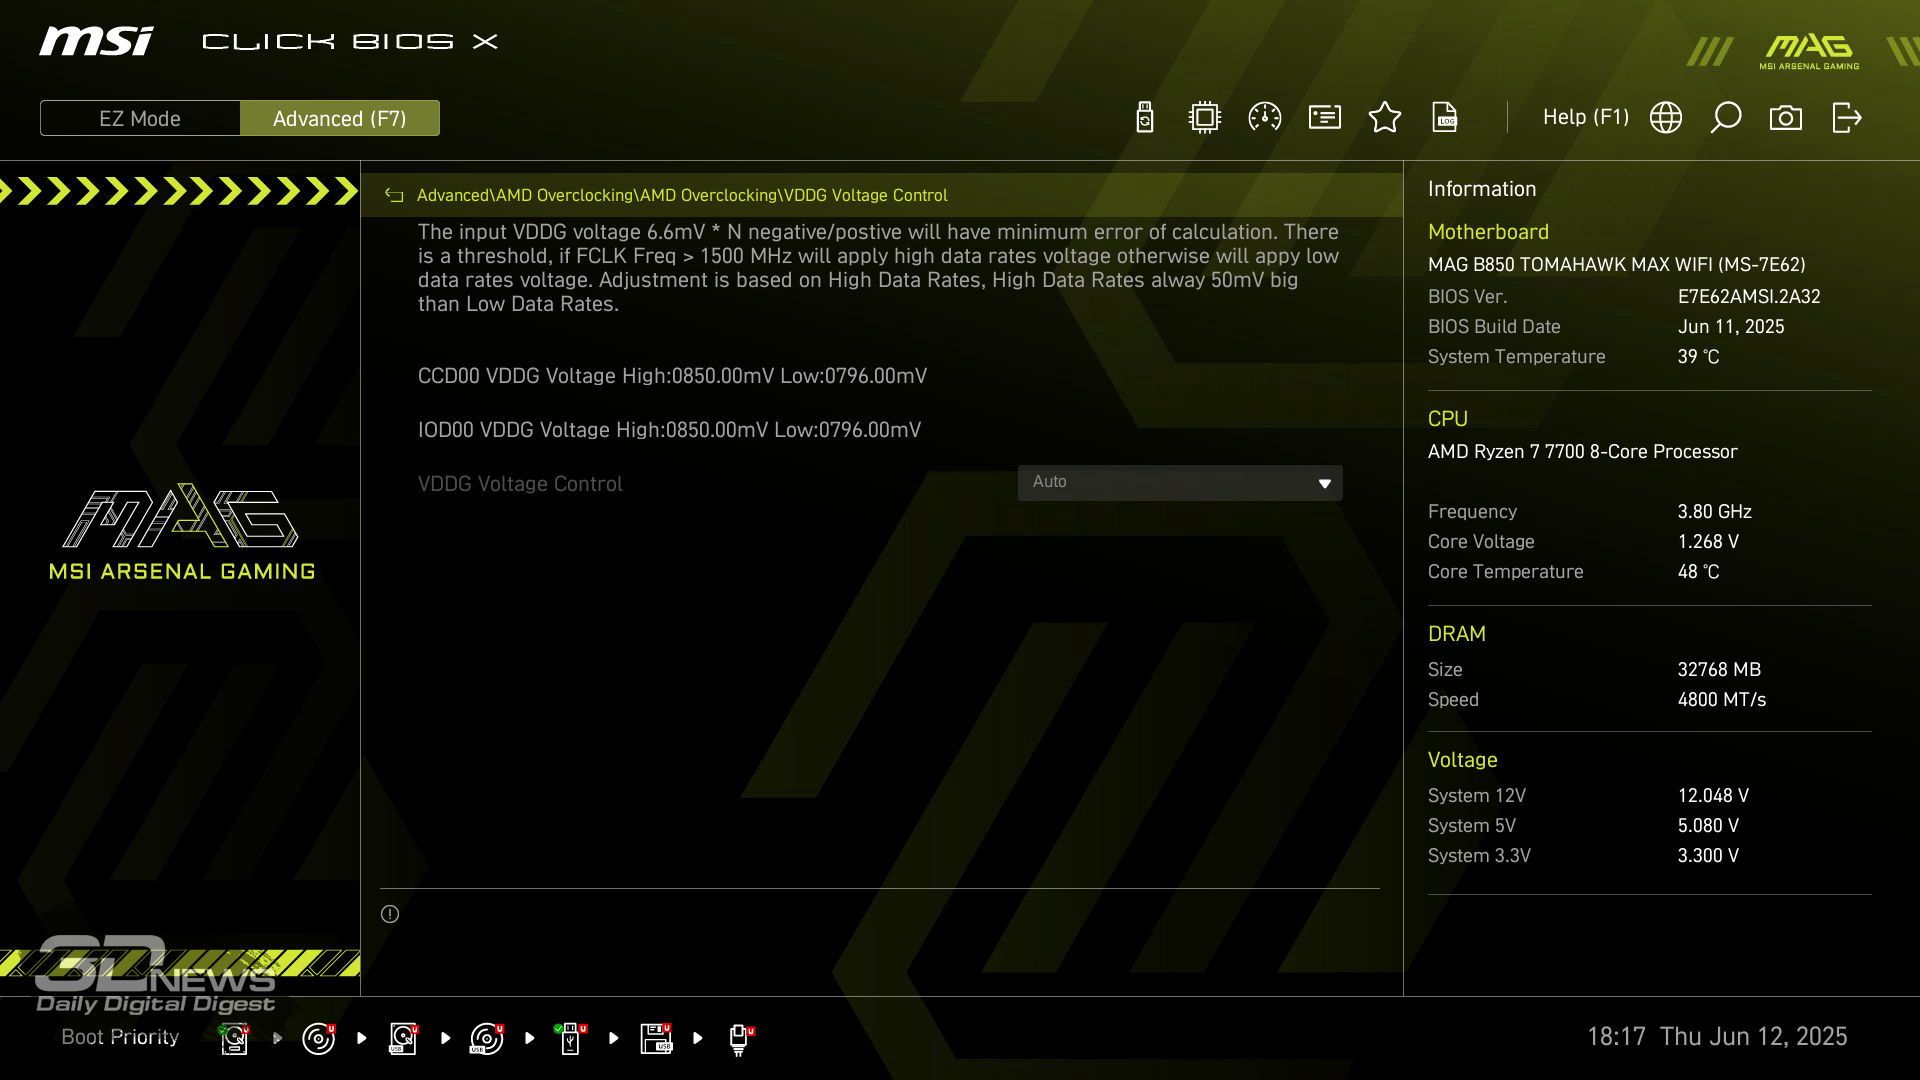Screen dimensions: 1920x1080
Task: Click the Motherboard section heading
Action: tap(1488, 232)
